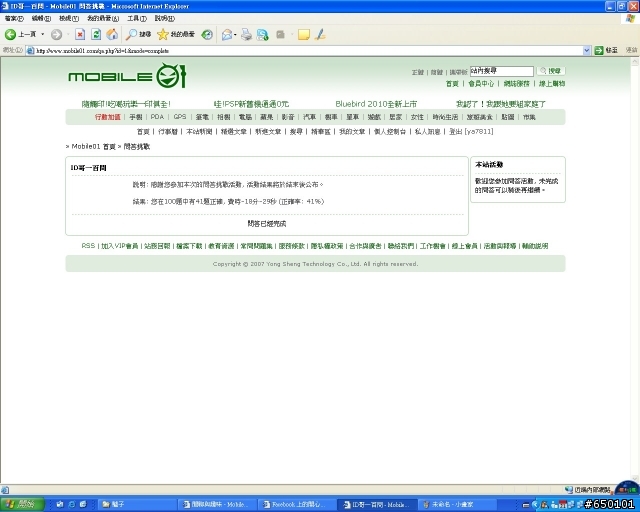Open the 檔案(F) menu
The height and width of the screenshot is (512, 640).
14,18
